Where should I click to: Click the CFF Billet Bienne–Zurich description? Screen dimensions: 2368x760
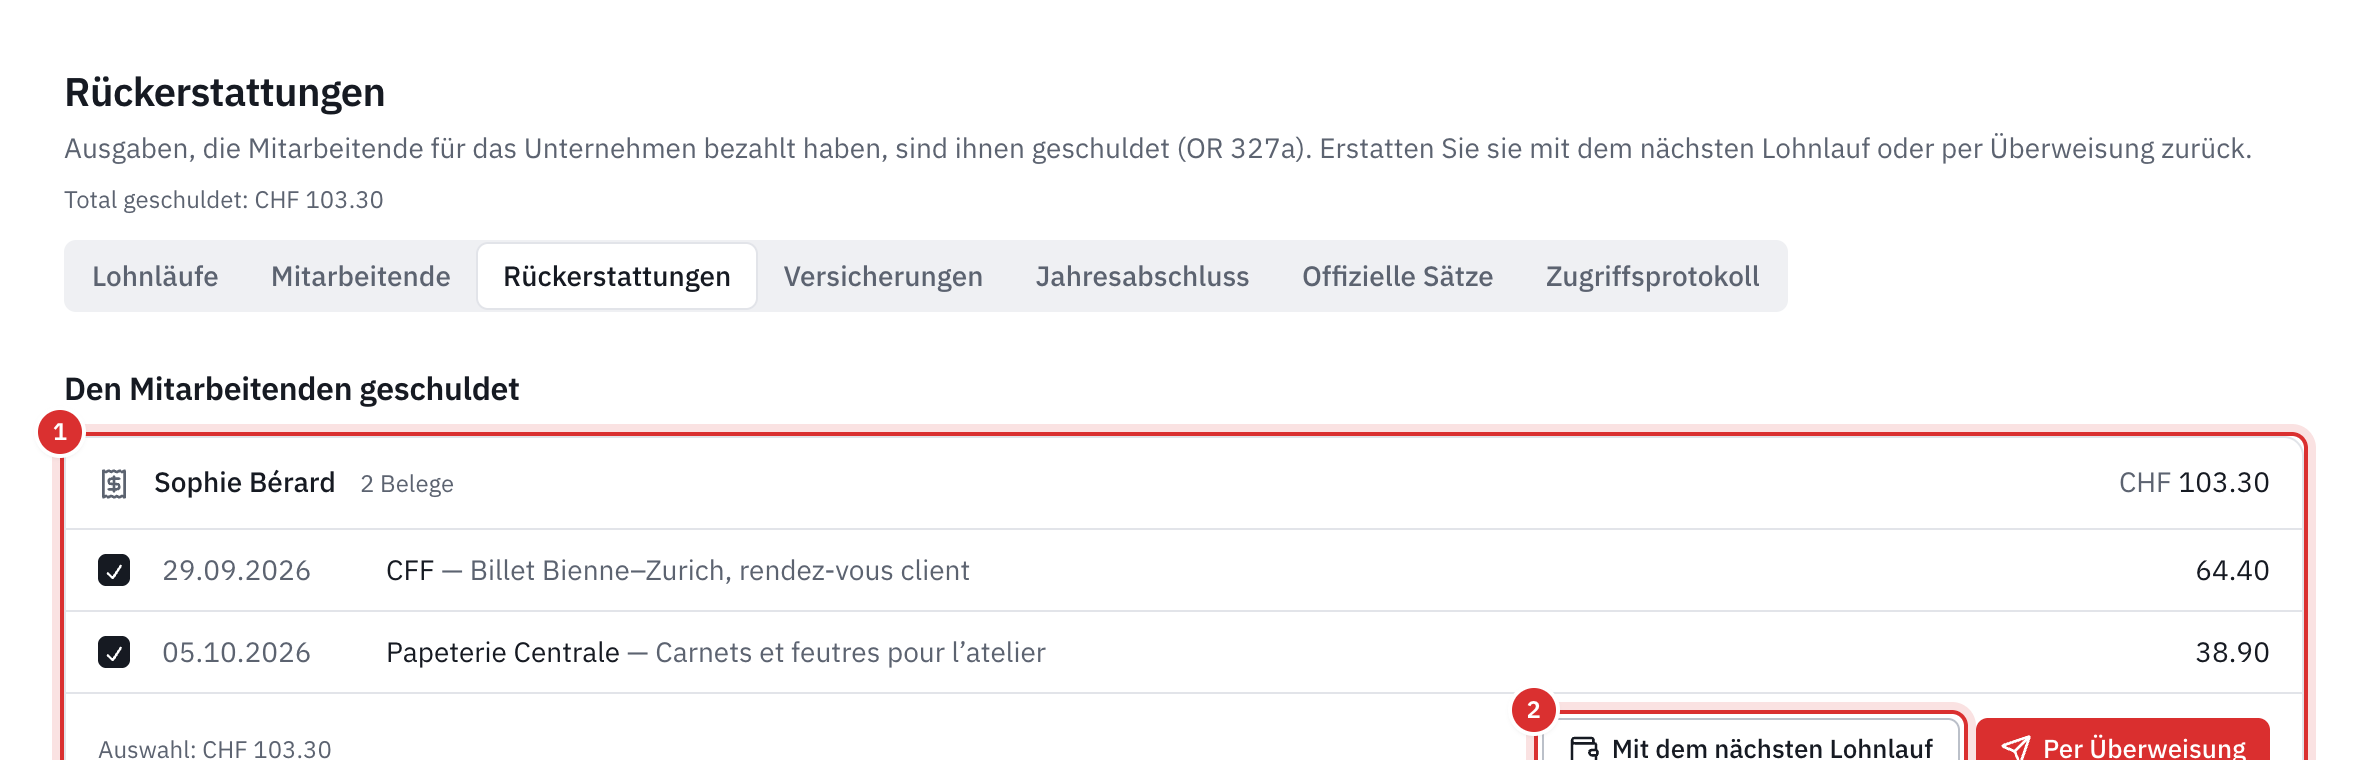pyautogui.click(x=678, y=570)
